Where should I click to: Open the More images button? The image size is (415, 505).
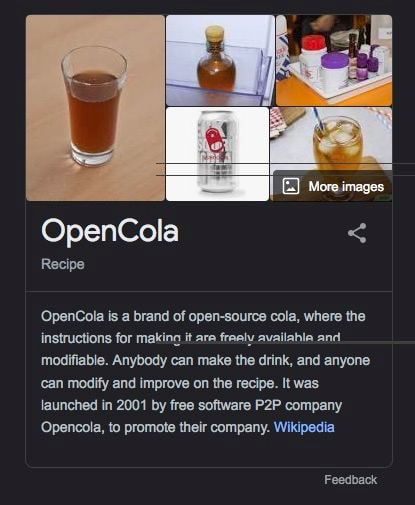333,186
